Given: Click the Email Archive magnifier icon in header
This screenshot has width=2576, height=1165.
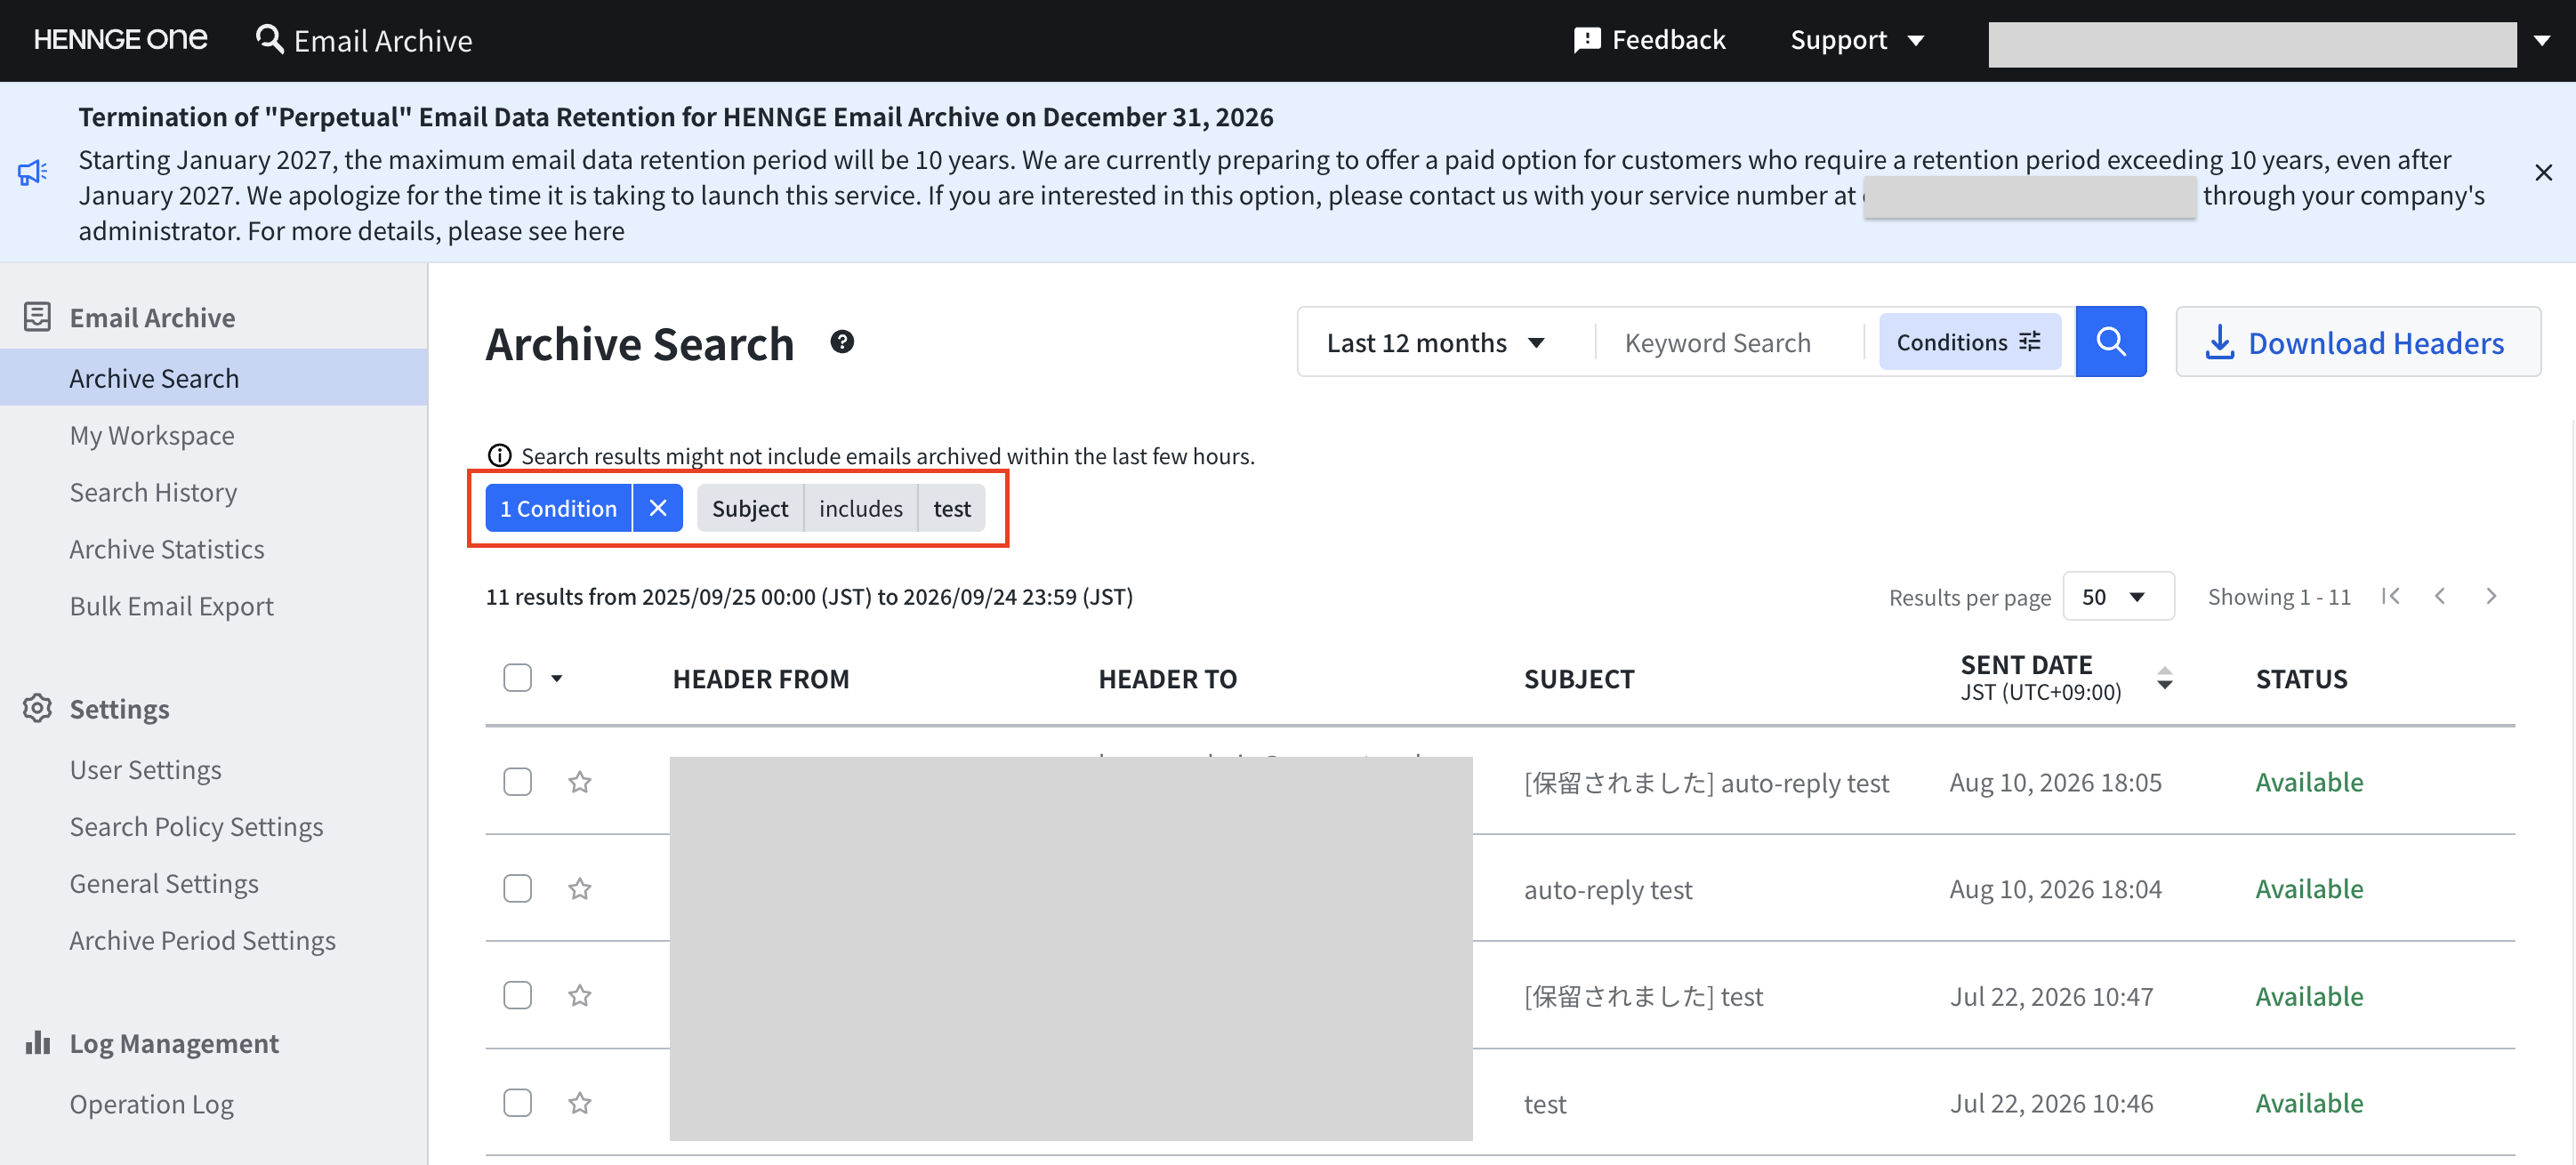Looking at the screenshot, I should (270, 40).
